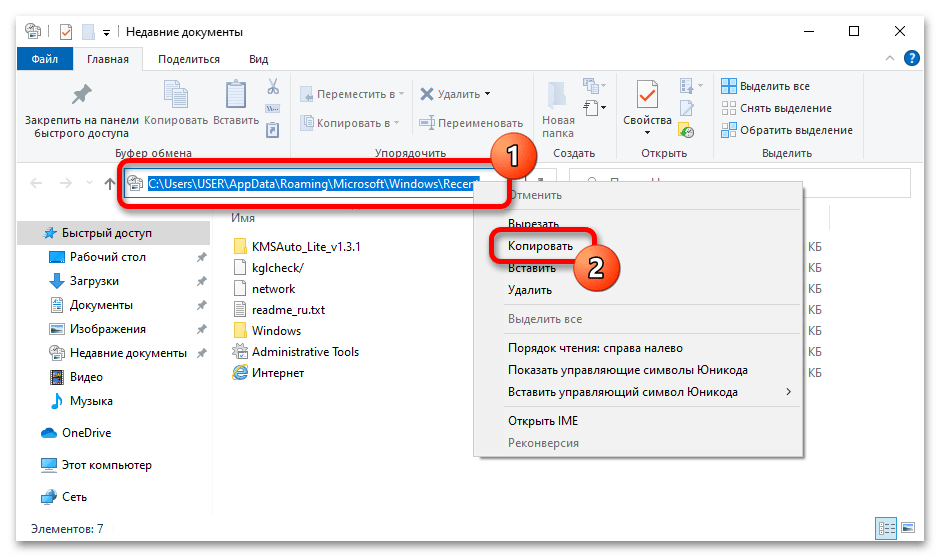This screenshot has width=940, height=557.
Task: Select Этот компьютер in navigation pane
Action: [106, 465]
